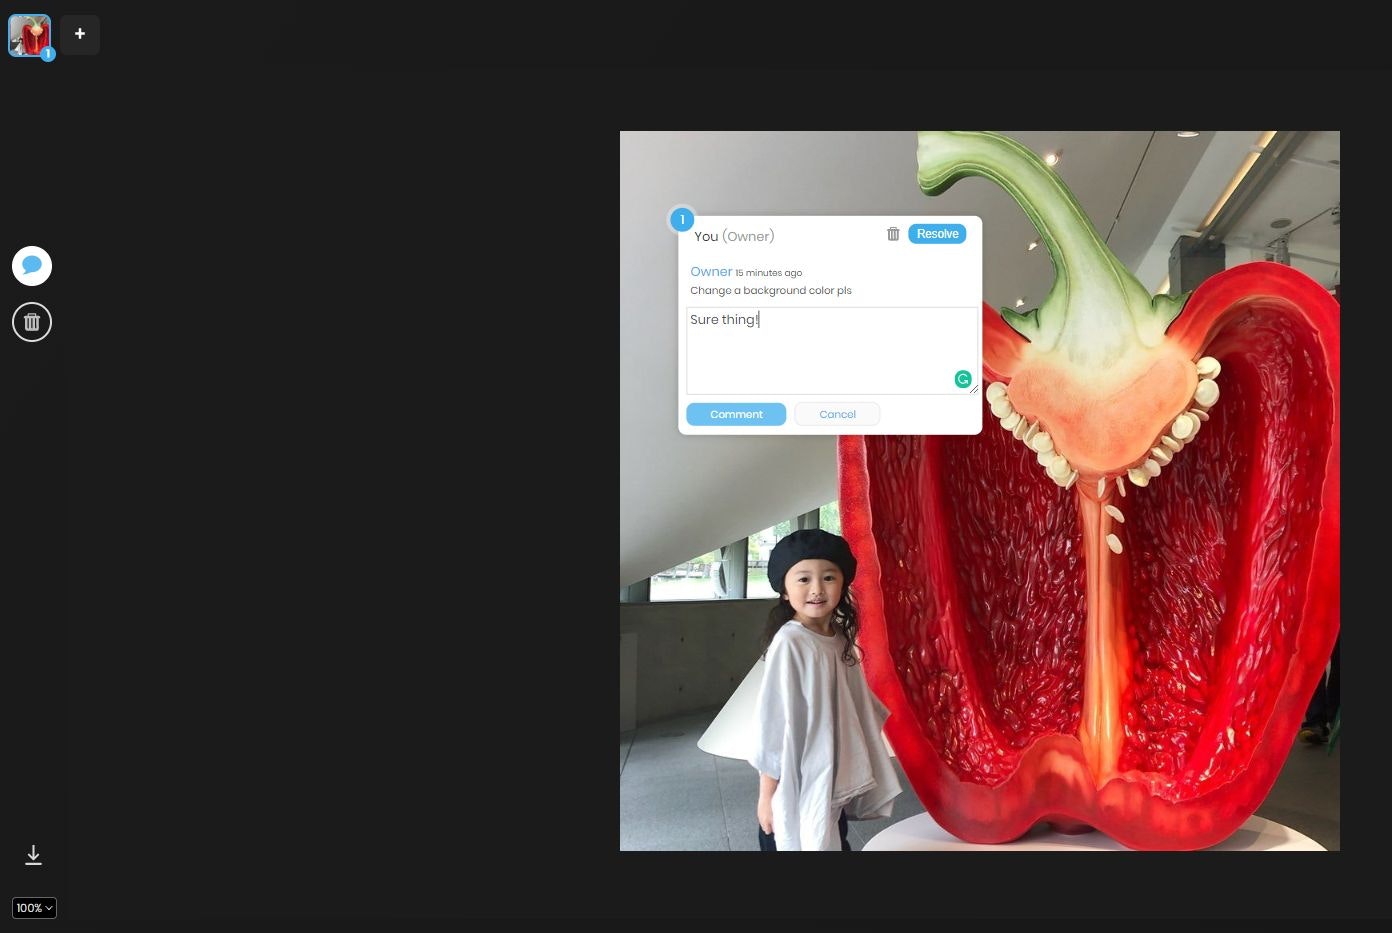Click the comment count badge on the thumbnail
Viewport: 1392px width, 933px height.
(x=47, y=54)
